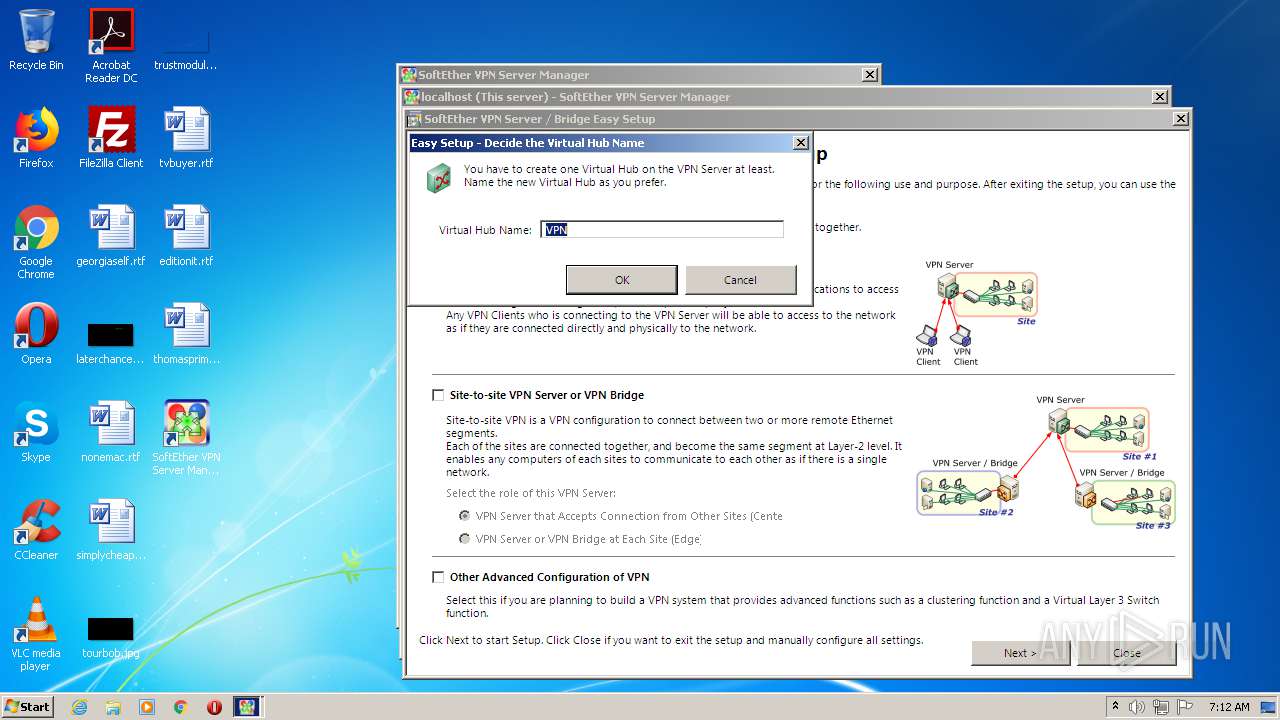1280x720 pixels.
Task: Close the localhost (This server) window
Action: point(1159,97)
